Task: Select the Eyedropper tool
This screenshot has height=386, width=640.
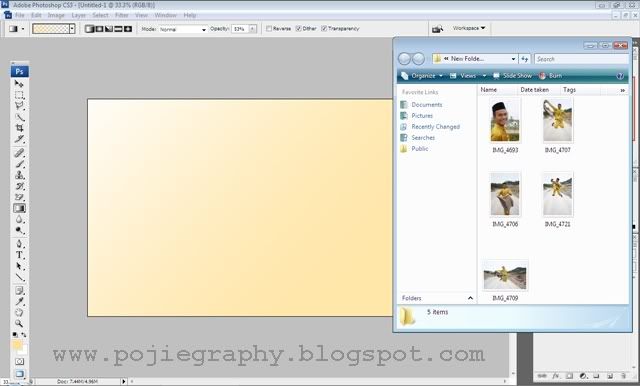Action: pos(19,302)
